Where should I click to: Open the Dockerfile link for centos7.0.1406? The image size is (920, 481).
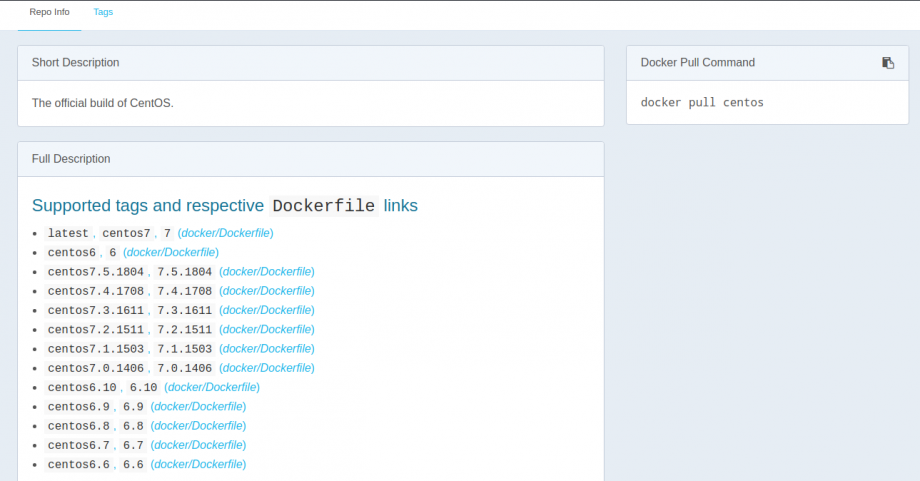(x=267, y=368)
